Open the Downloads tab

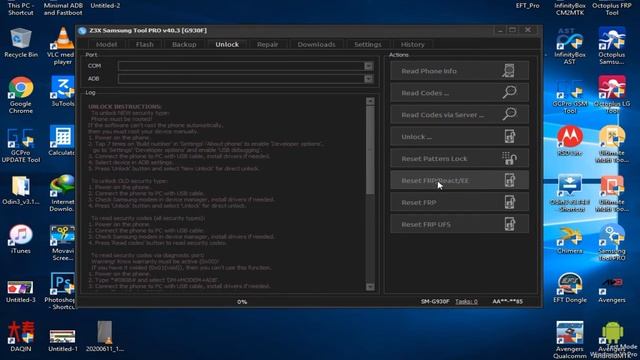coord(316,44)
